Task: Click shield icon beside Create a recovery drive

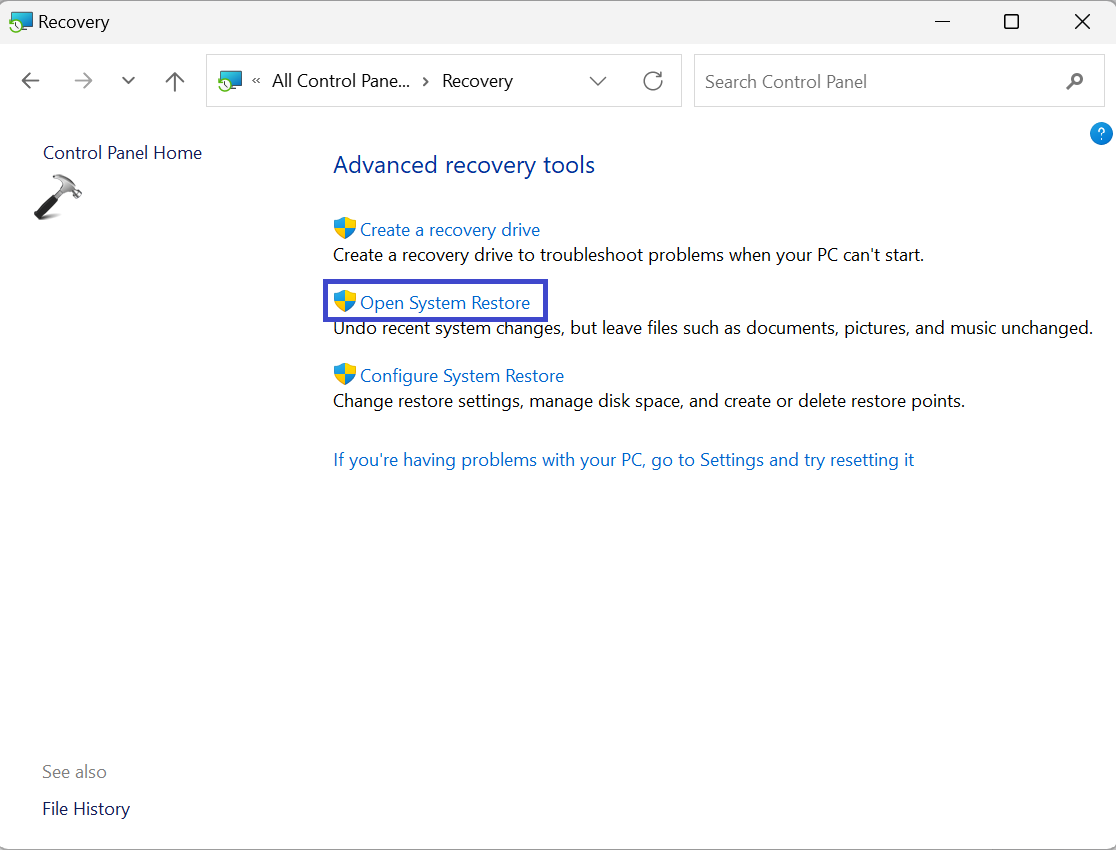Action: pos(345,229)
